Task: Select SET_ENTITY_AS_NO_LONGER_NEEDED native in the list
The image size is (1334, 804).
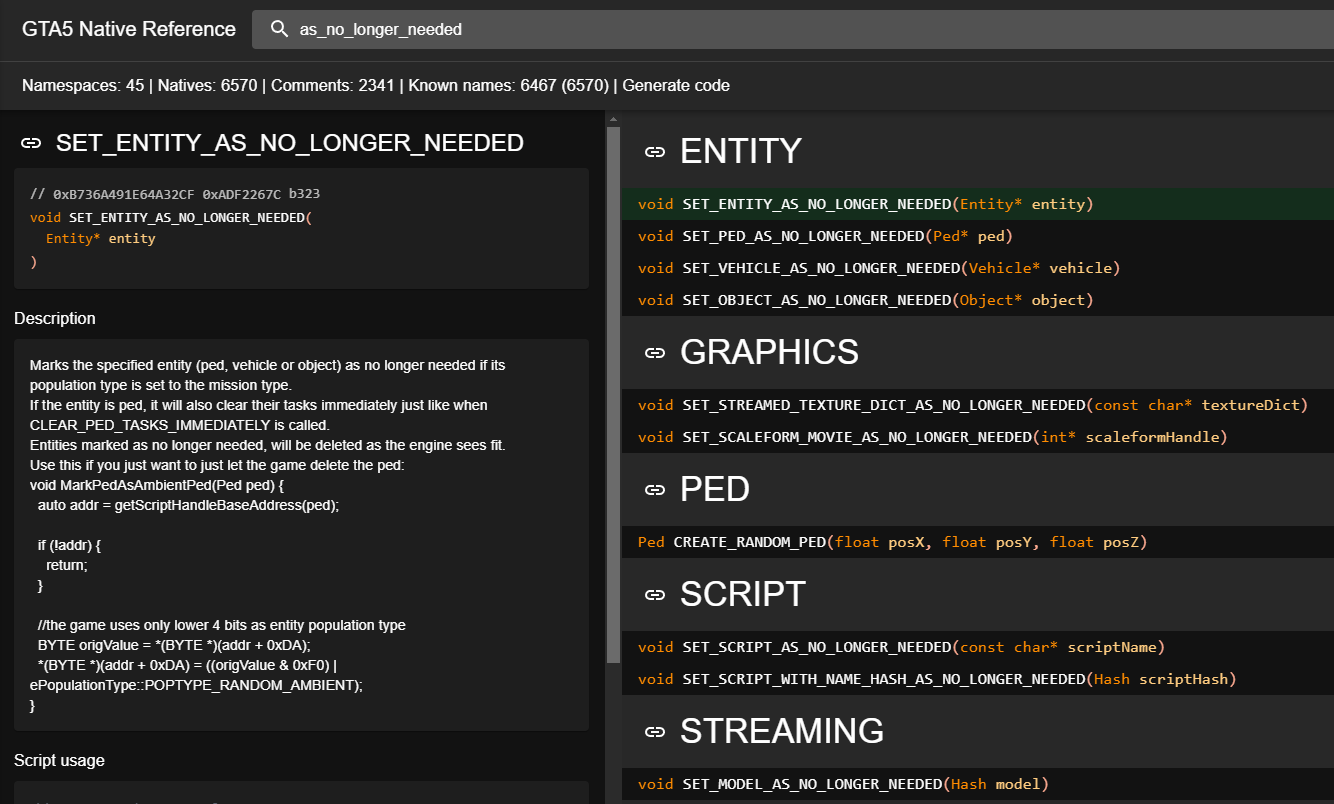Action: [x=978, y=204]
